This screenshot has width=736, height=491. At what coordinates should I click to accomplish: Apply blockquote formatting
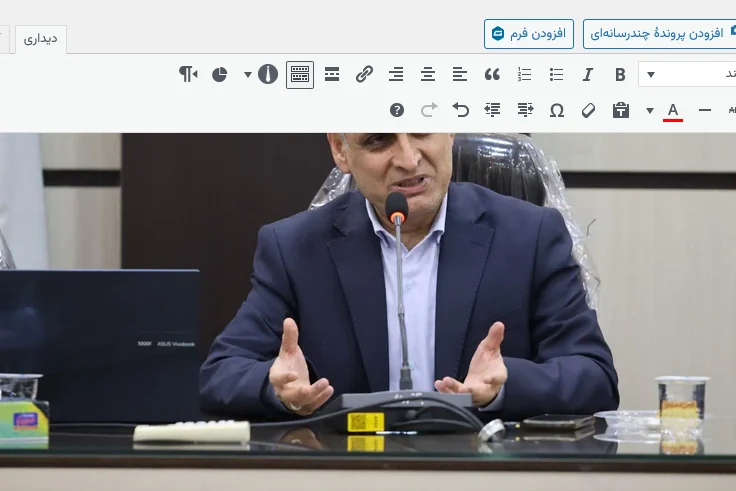[492, 75]
